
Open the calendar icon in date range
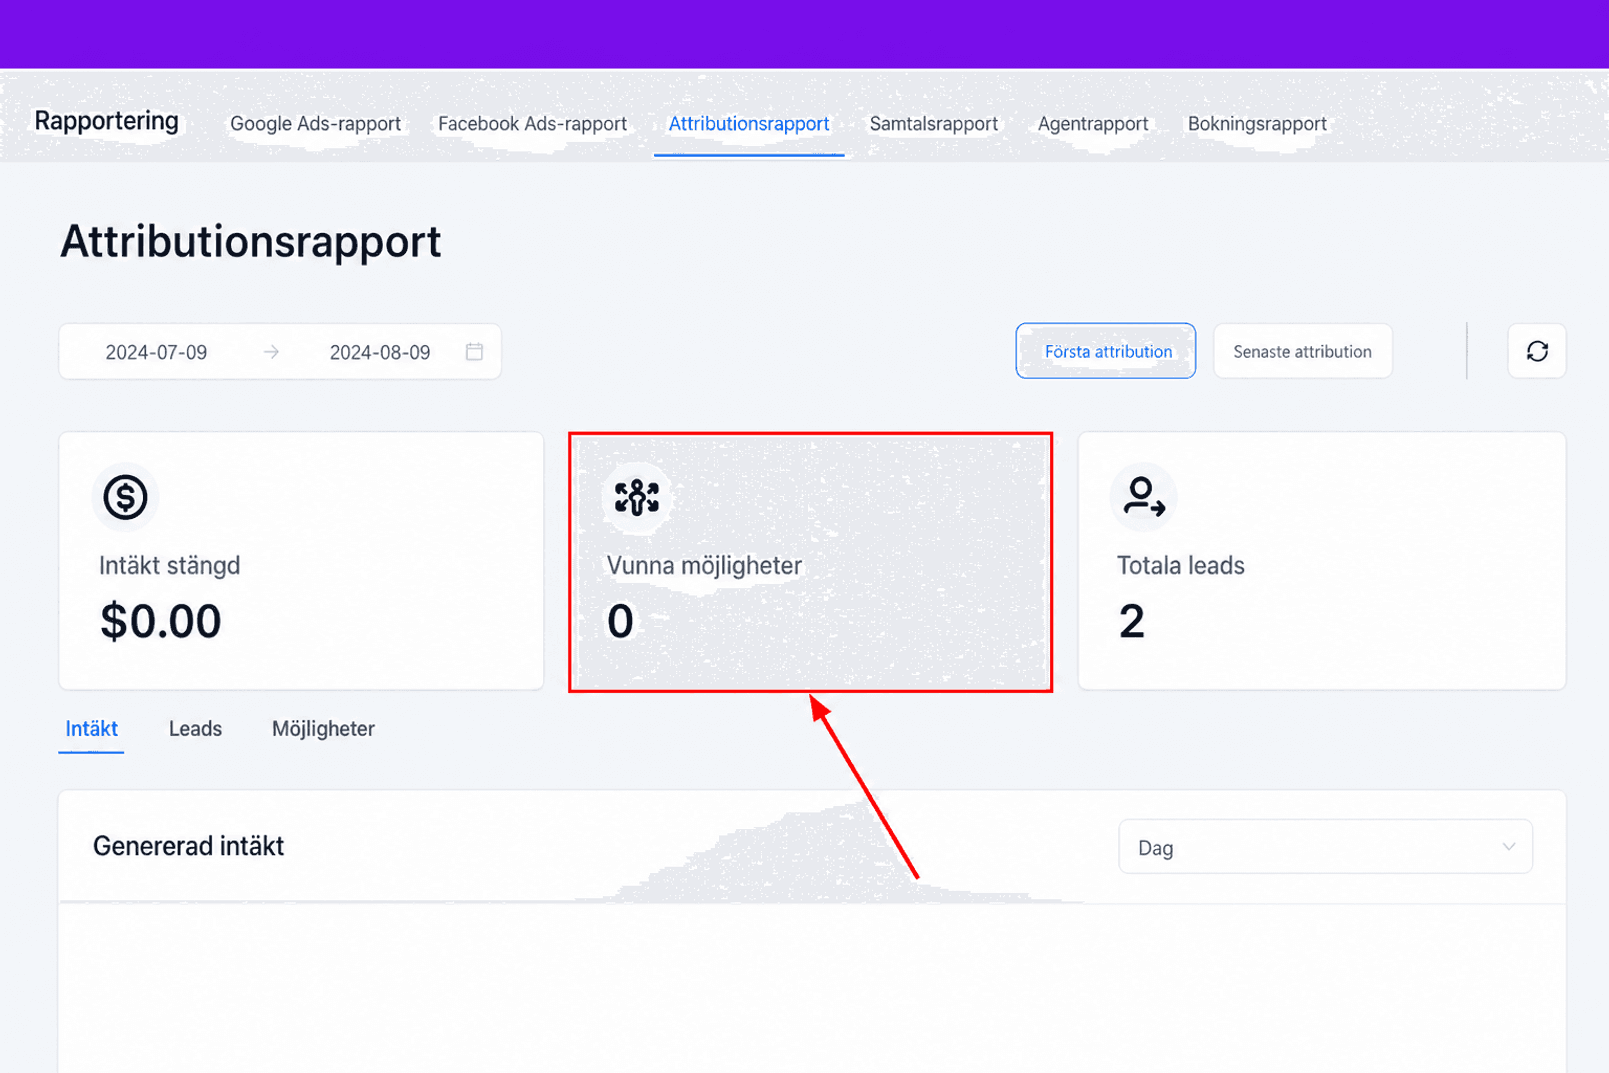tap(474, 352)
